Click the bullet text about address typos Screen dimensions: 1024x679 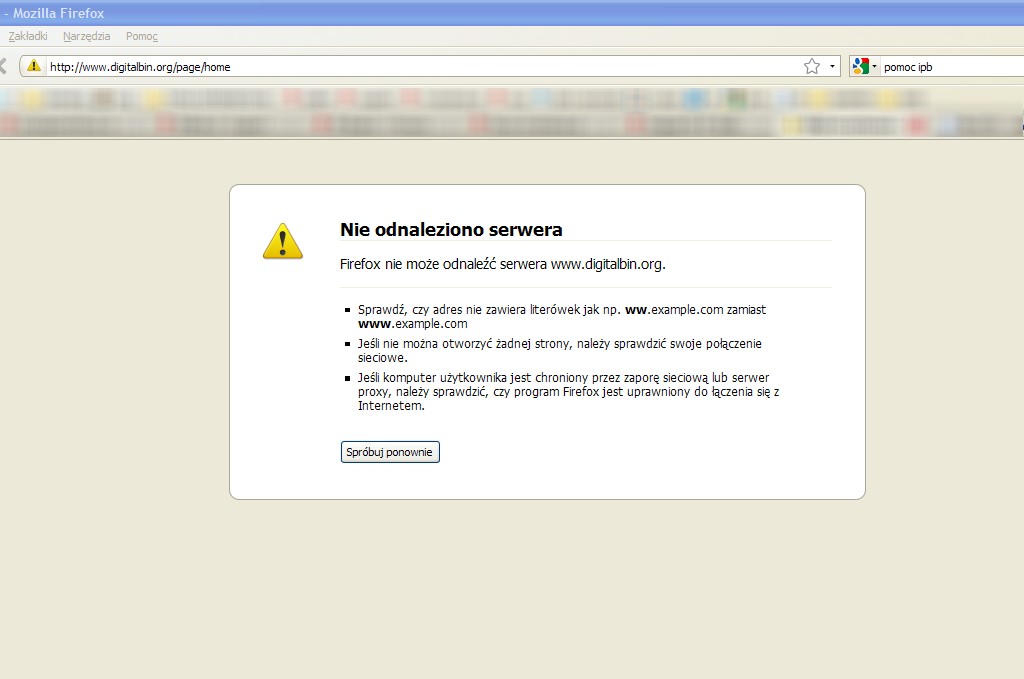[560, 316]
